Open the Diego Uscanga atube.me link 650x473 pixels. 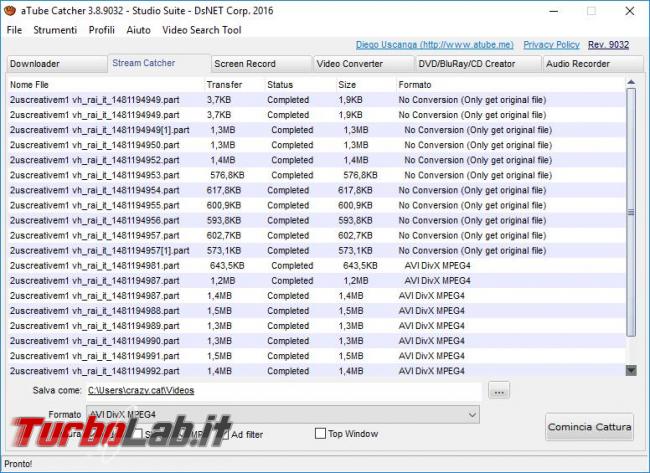434,45
